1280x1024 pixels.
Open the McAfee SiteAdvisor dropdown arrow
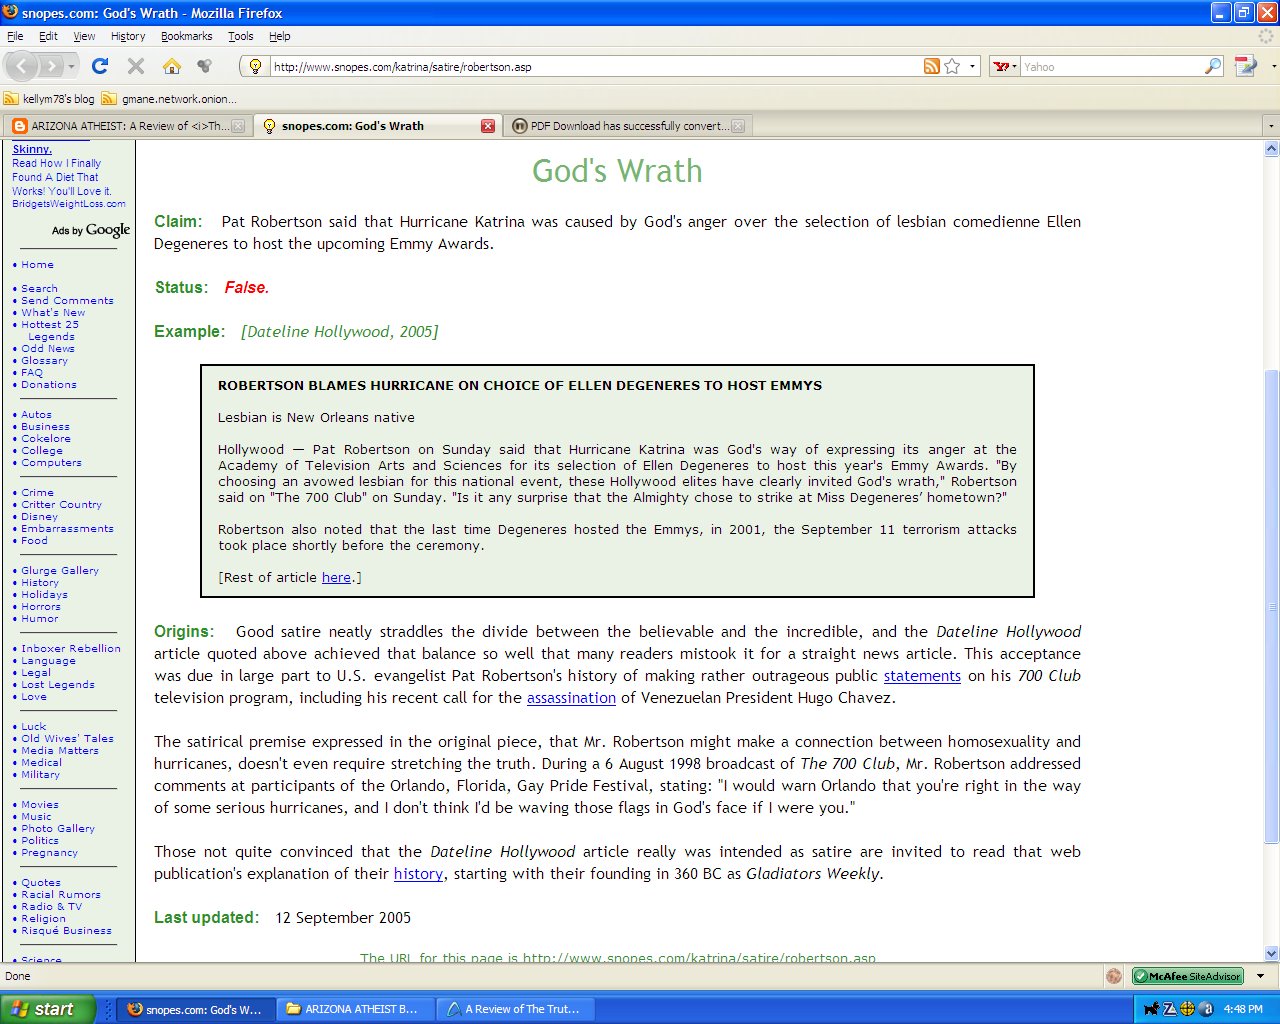click(1260, 976)
